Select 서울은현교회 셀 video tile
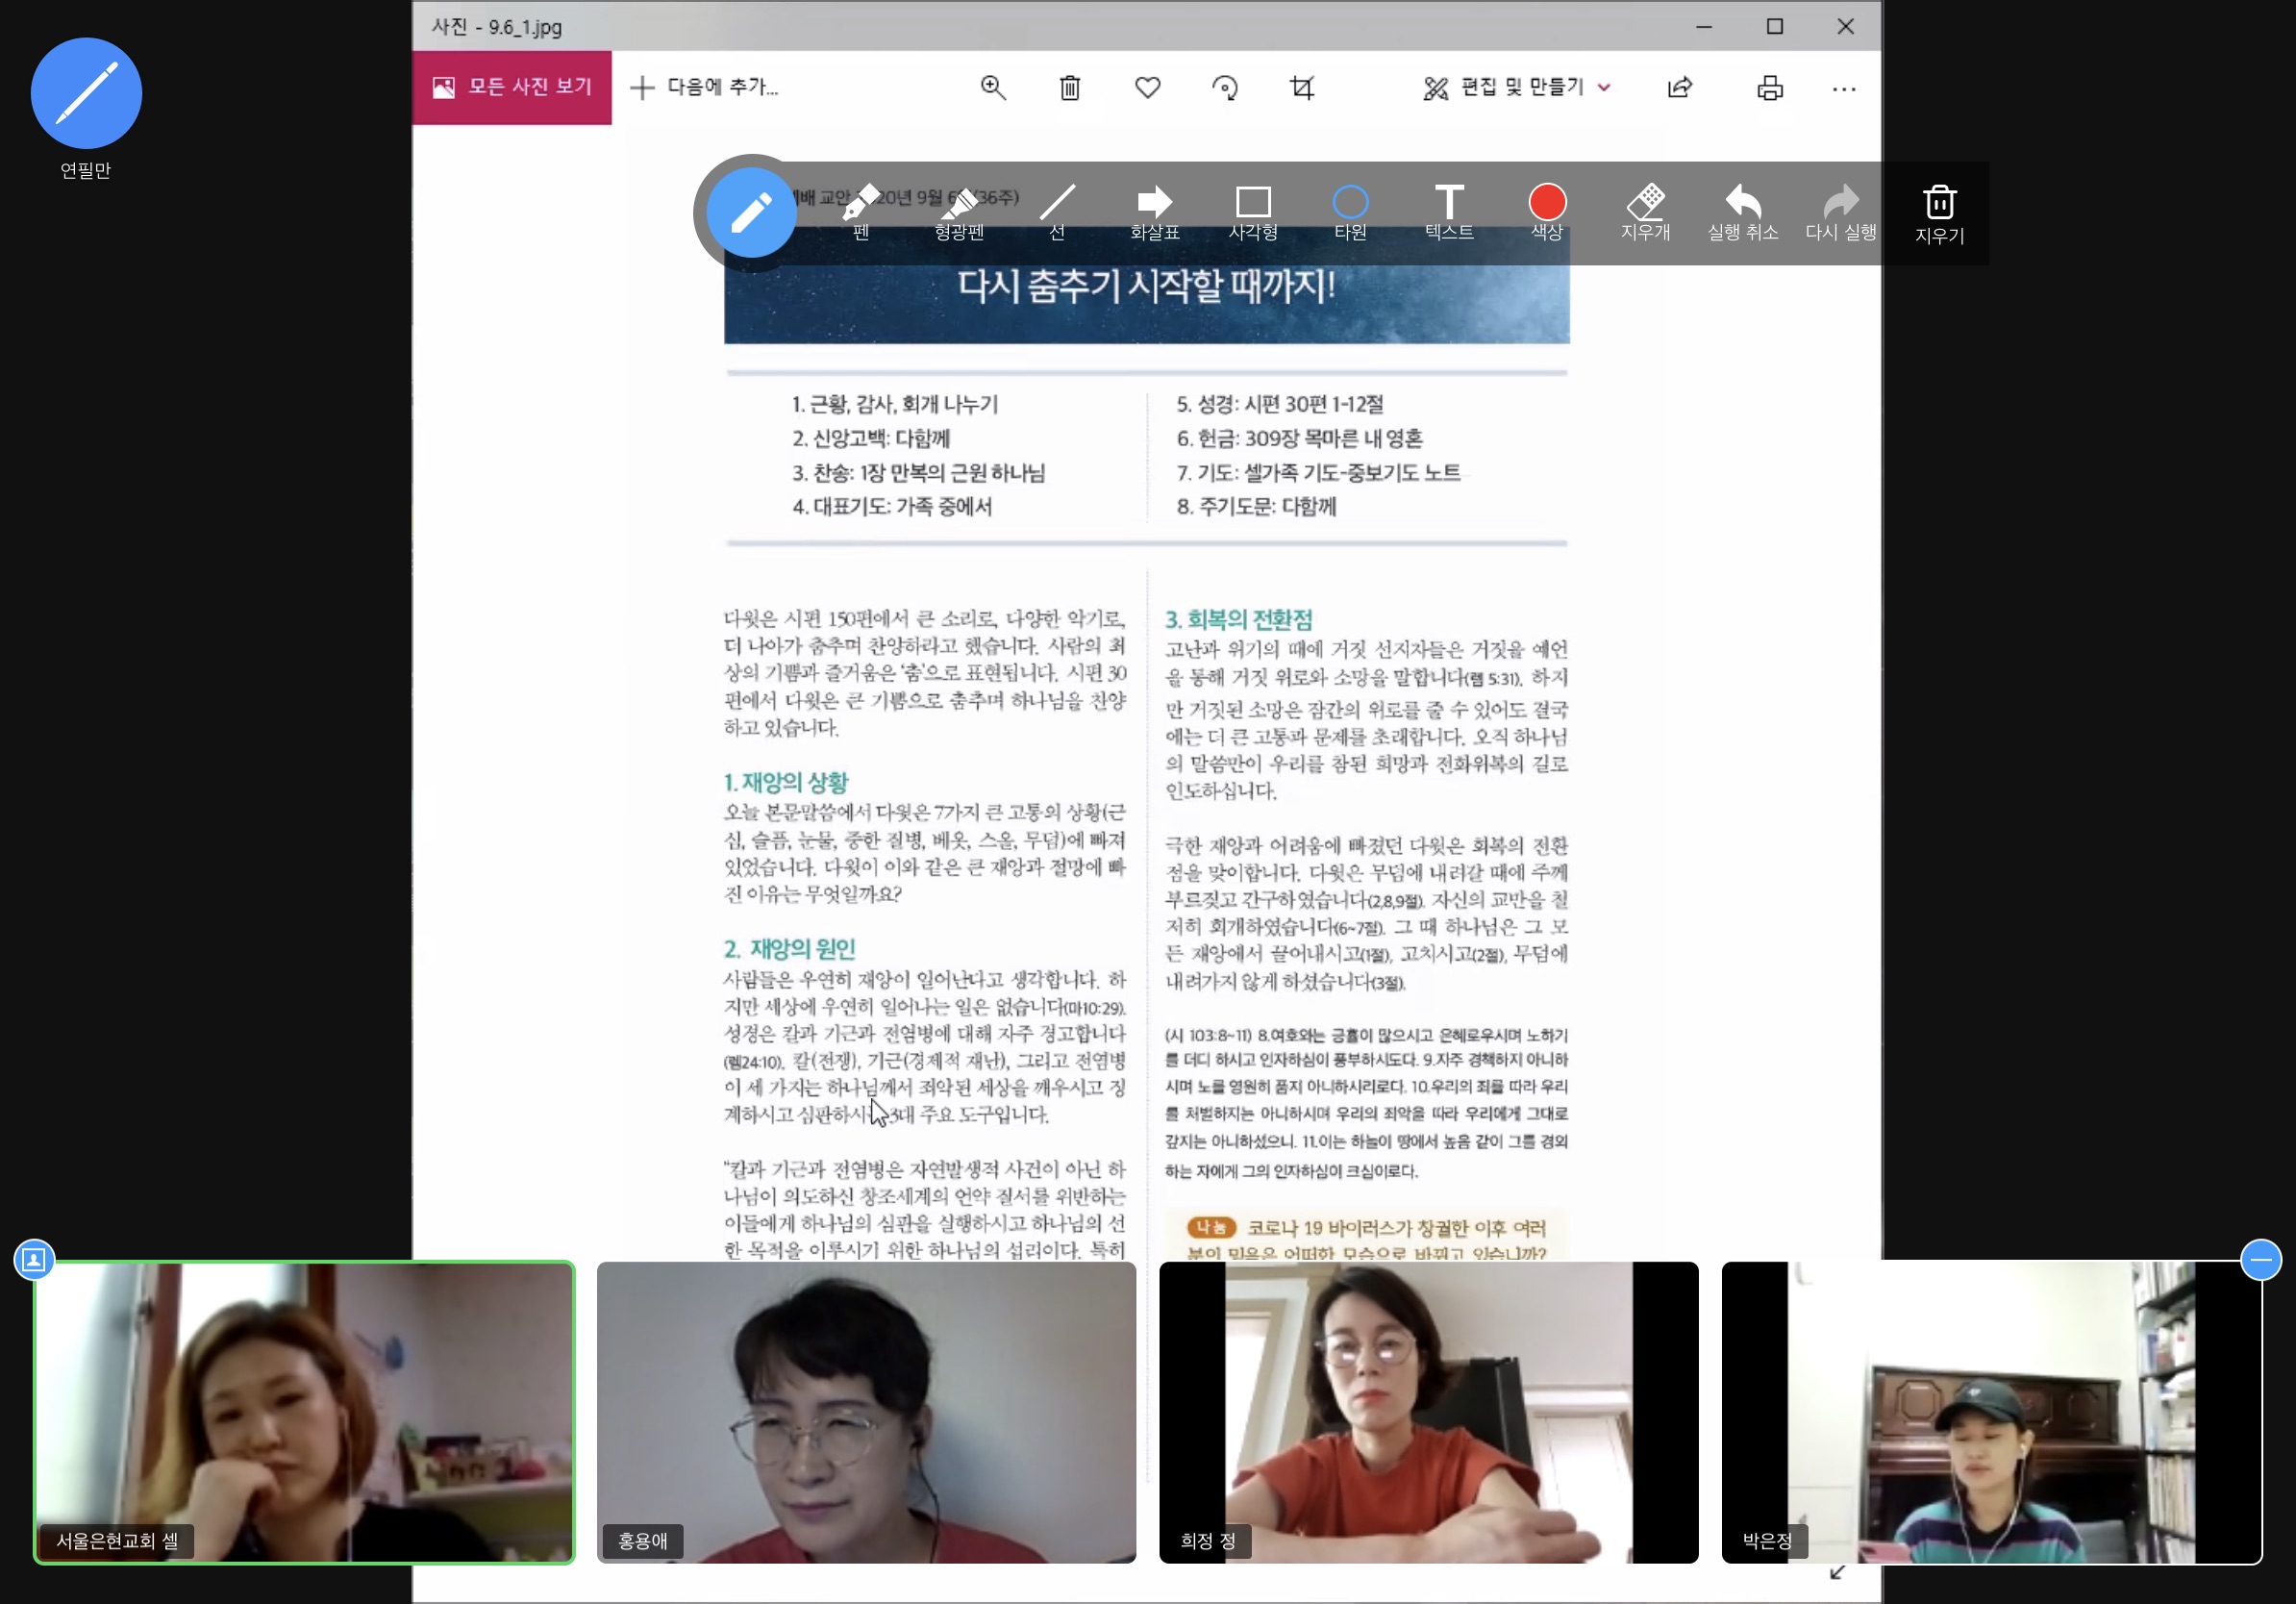This screenshot has height=1604, width=2296. tap(304, 1412)
